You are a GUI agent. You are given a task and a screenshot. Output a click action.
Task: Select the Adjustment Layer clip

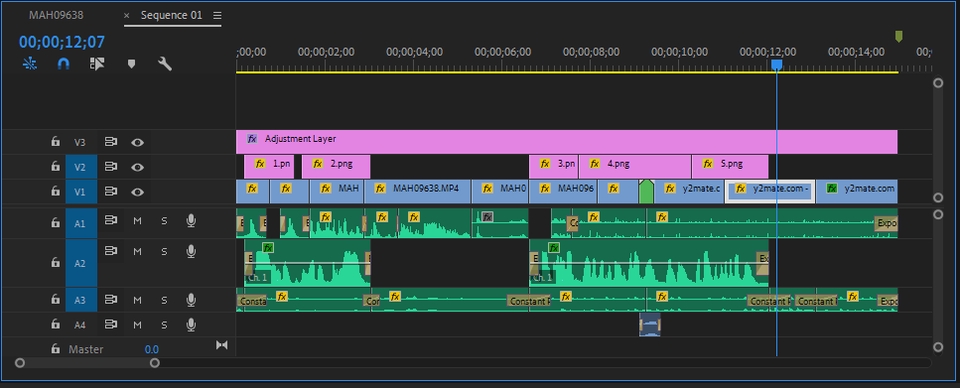(566, 142)
